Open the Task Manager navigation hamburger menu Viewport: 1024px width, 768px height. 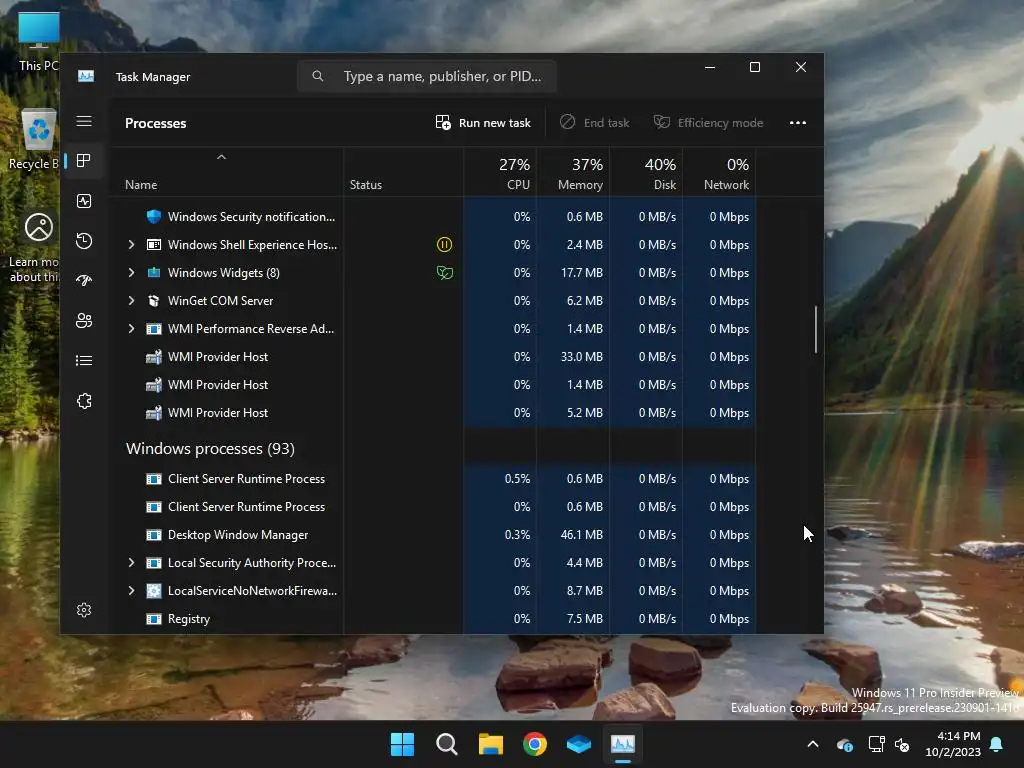point(84,121)
